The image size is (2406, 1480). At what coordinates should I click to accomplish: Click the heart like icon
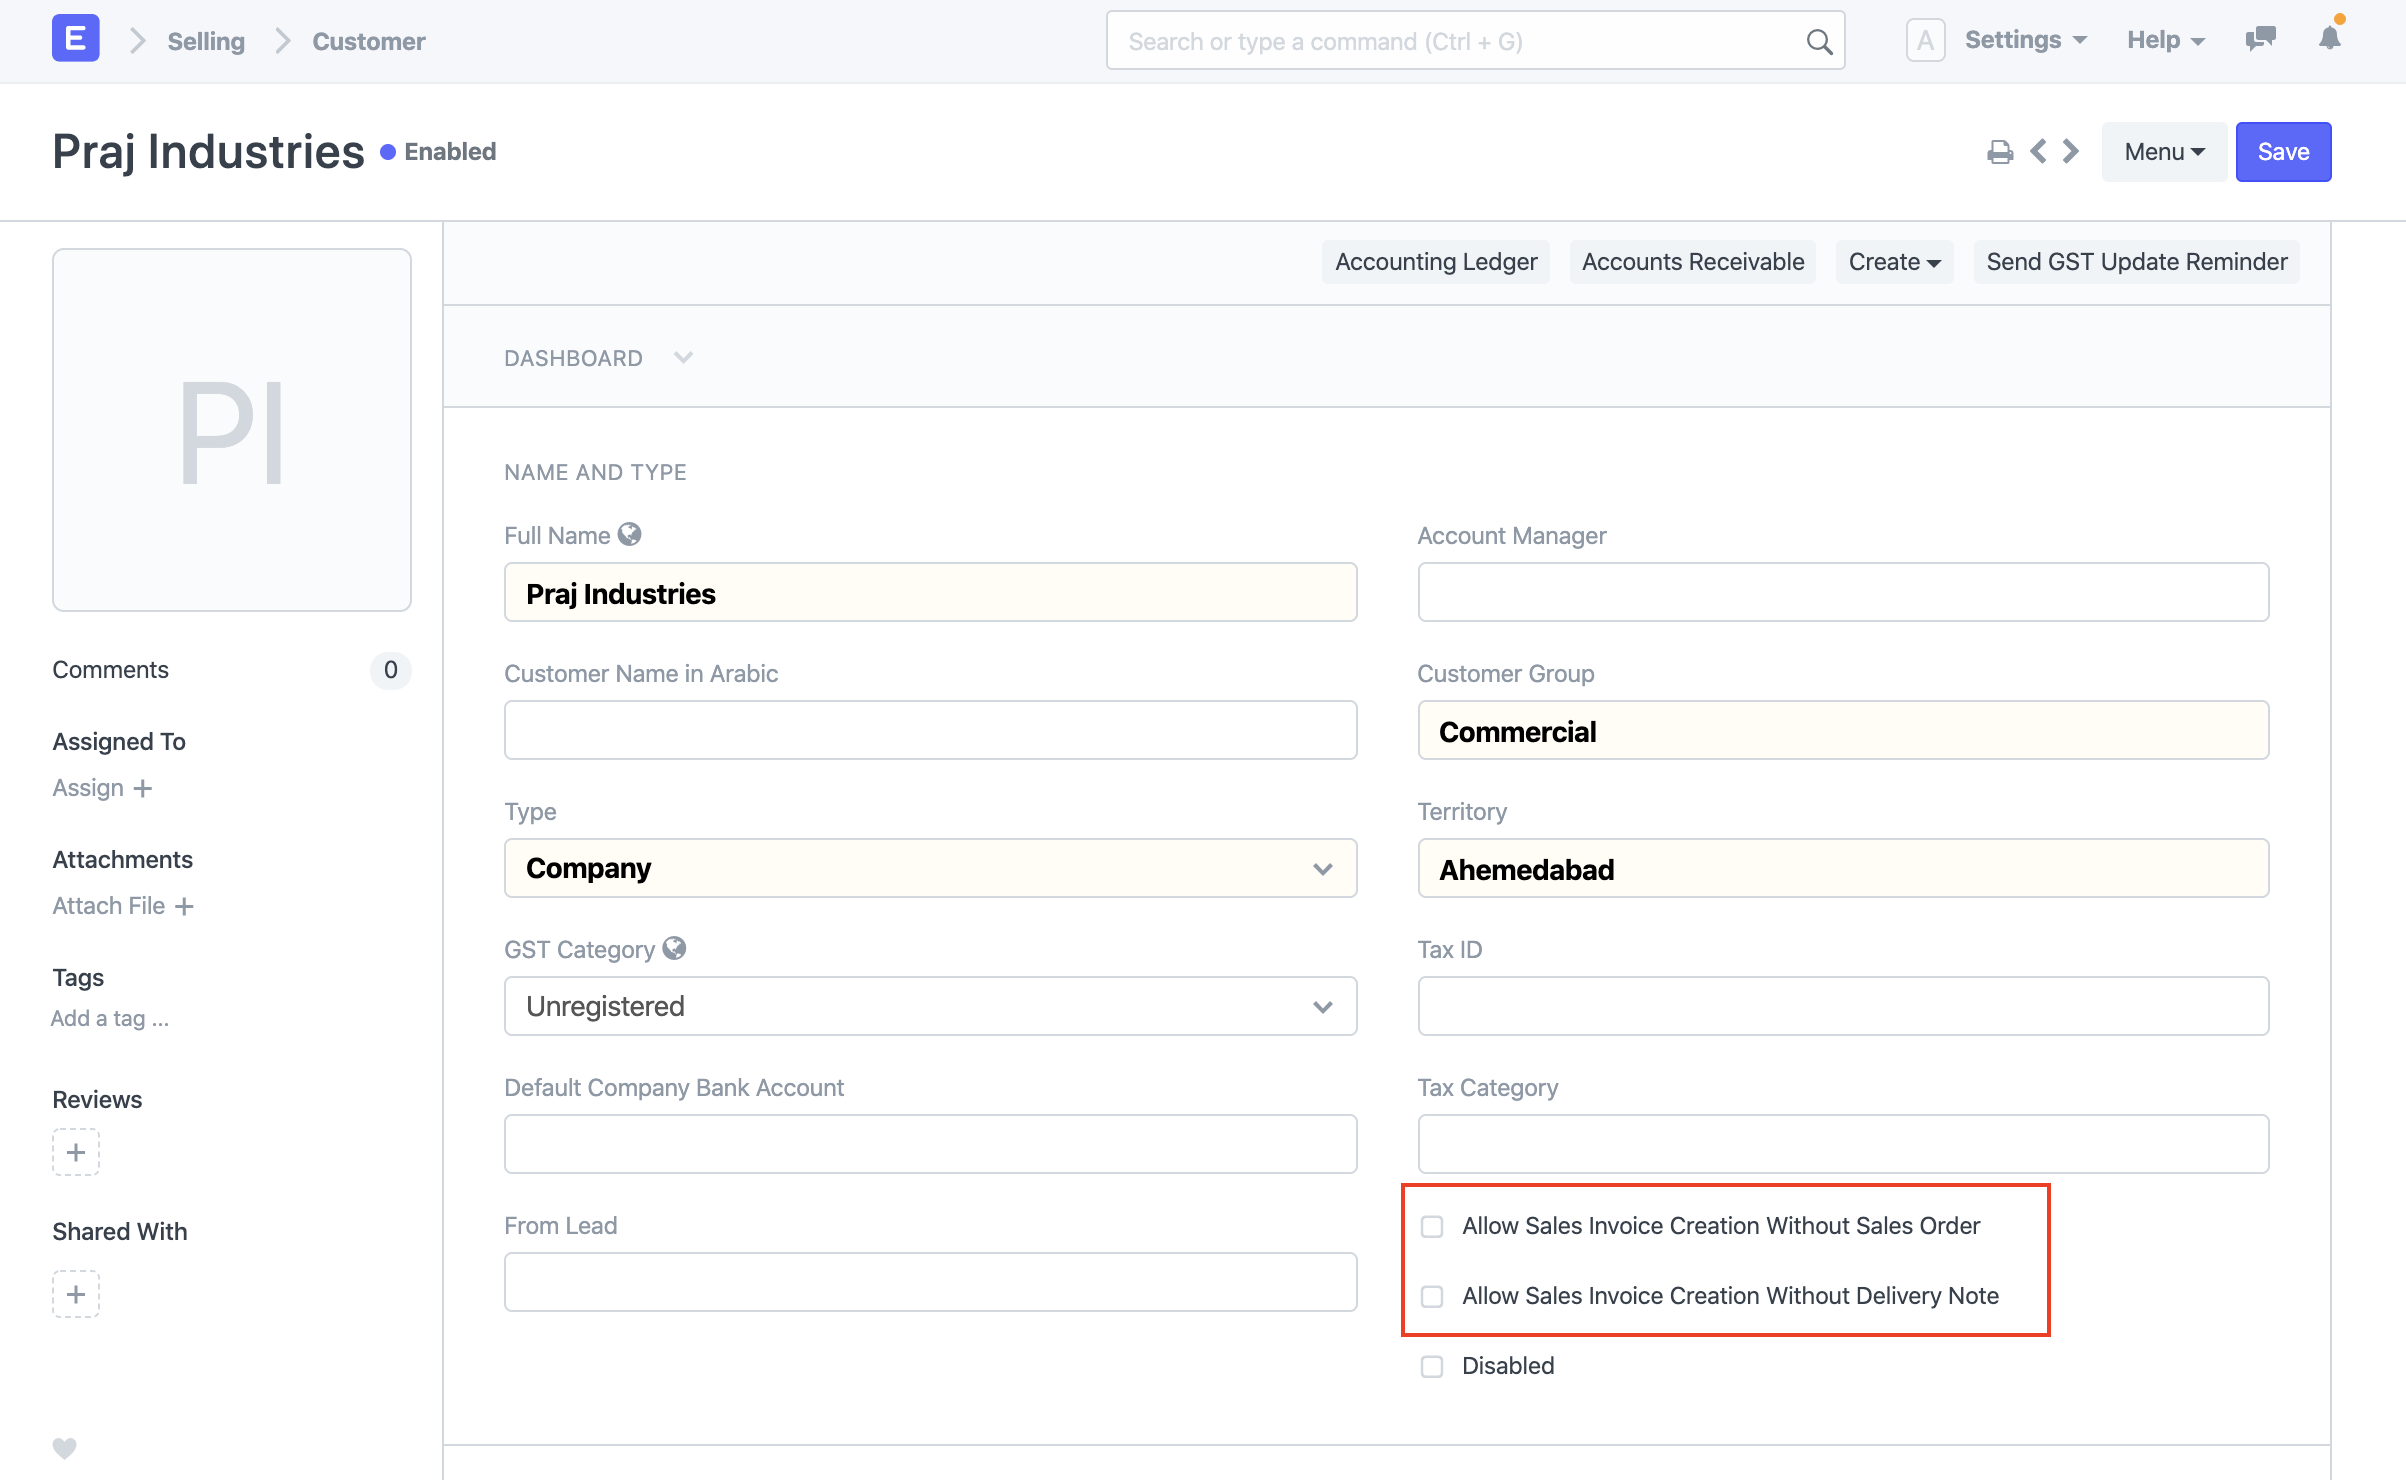(x=65, y=1447)
